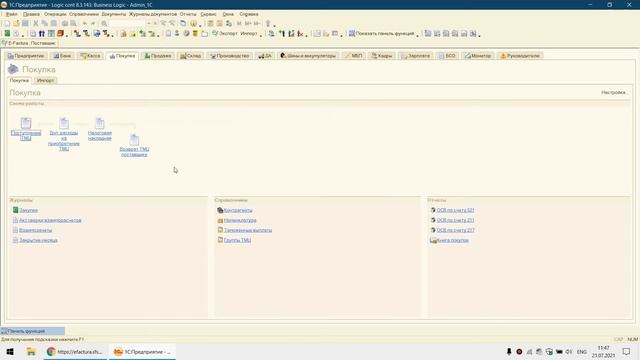640x360 pixels.
Task: Click the calculator icon in top toolbar
Action: pos(210,24)
